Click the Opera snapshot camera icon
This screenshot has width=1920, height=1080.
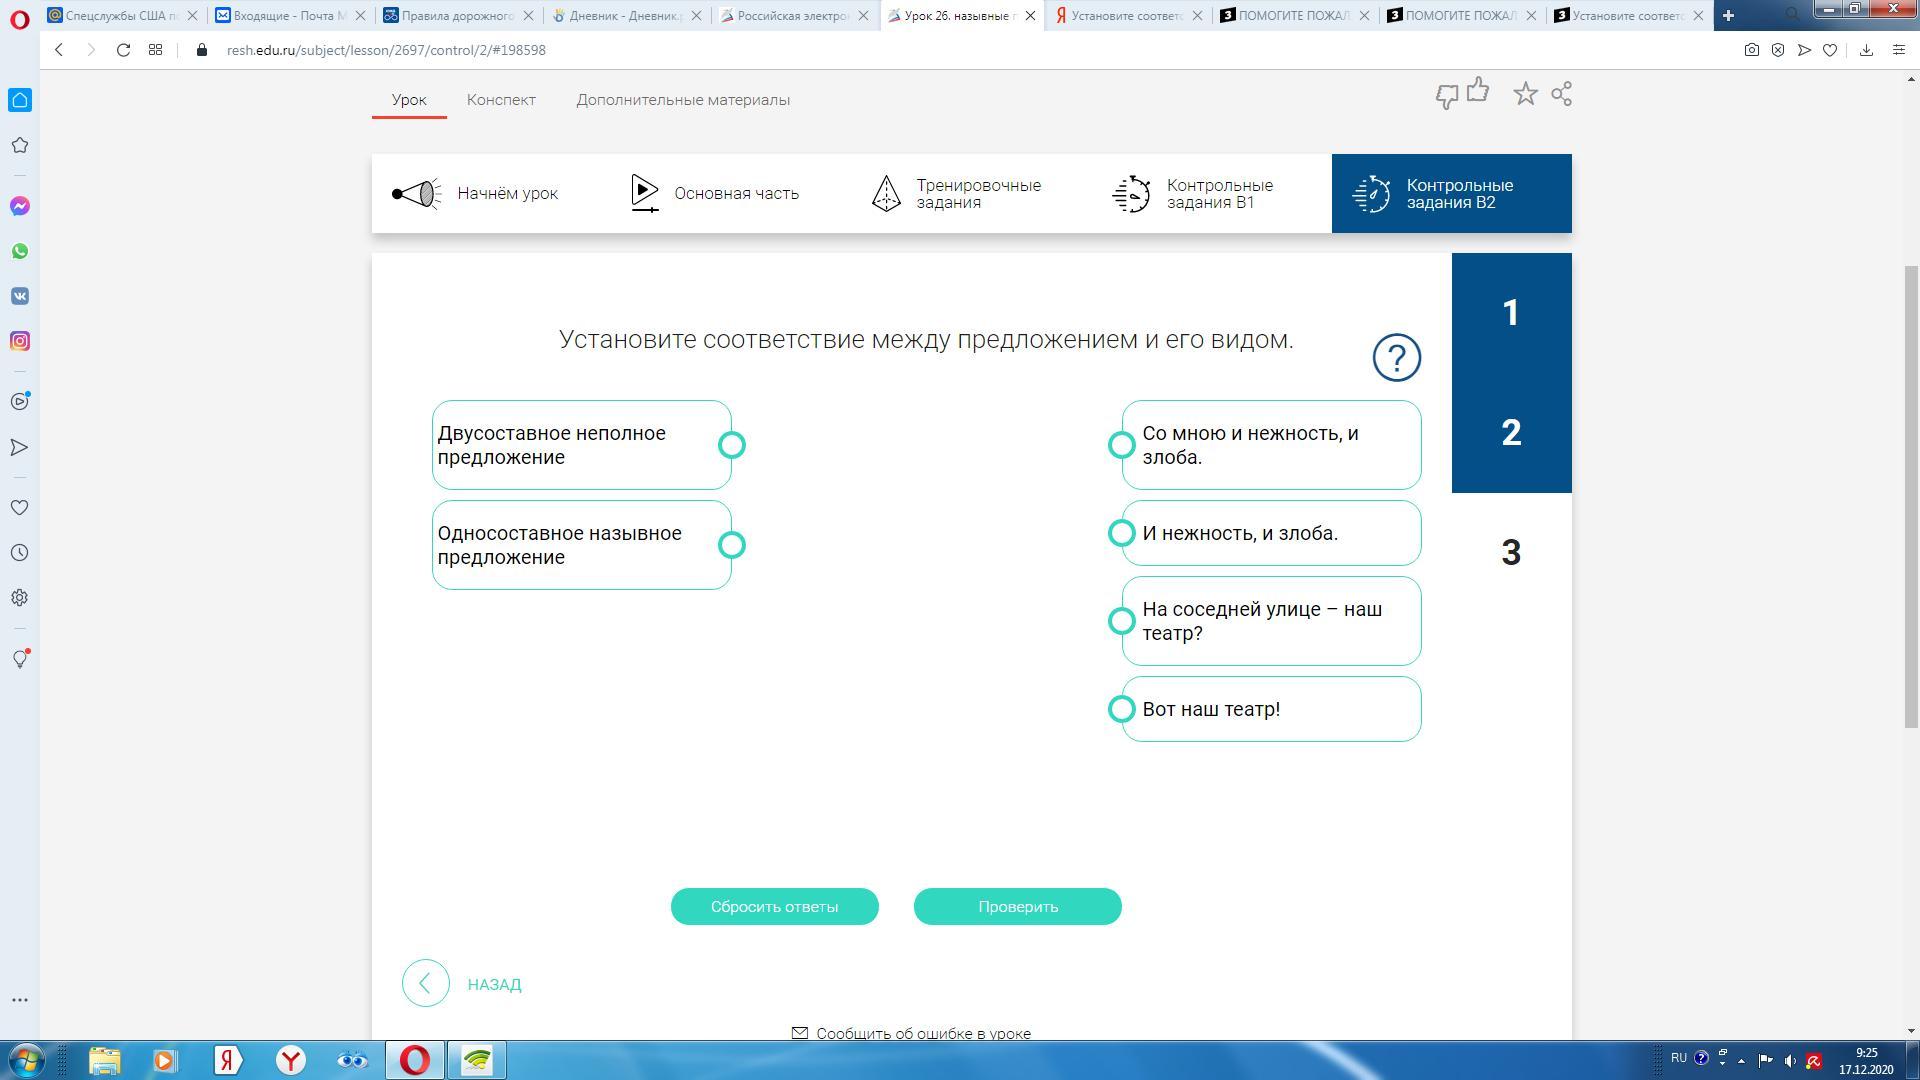pos(1751,50)
